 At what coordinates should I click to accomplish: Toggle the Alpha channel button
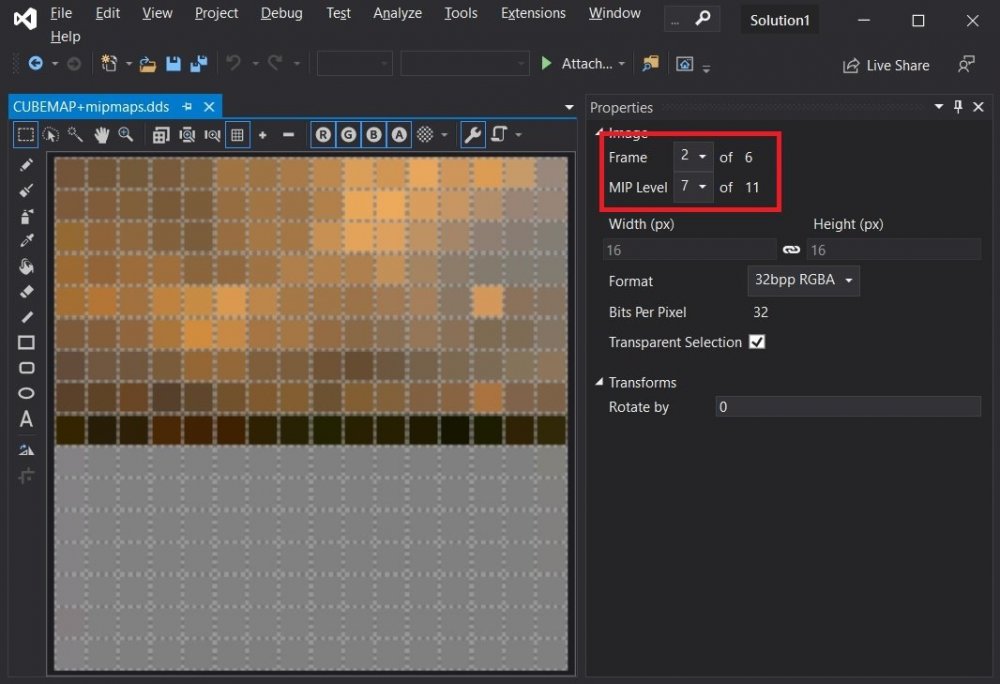tap(399, 134)
